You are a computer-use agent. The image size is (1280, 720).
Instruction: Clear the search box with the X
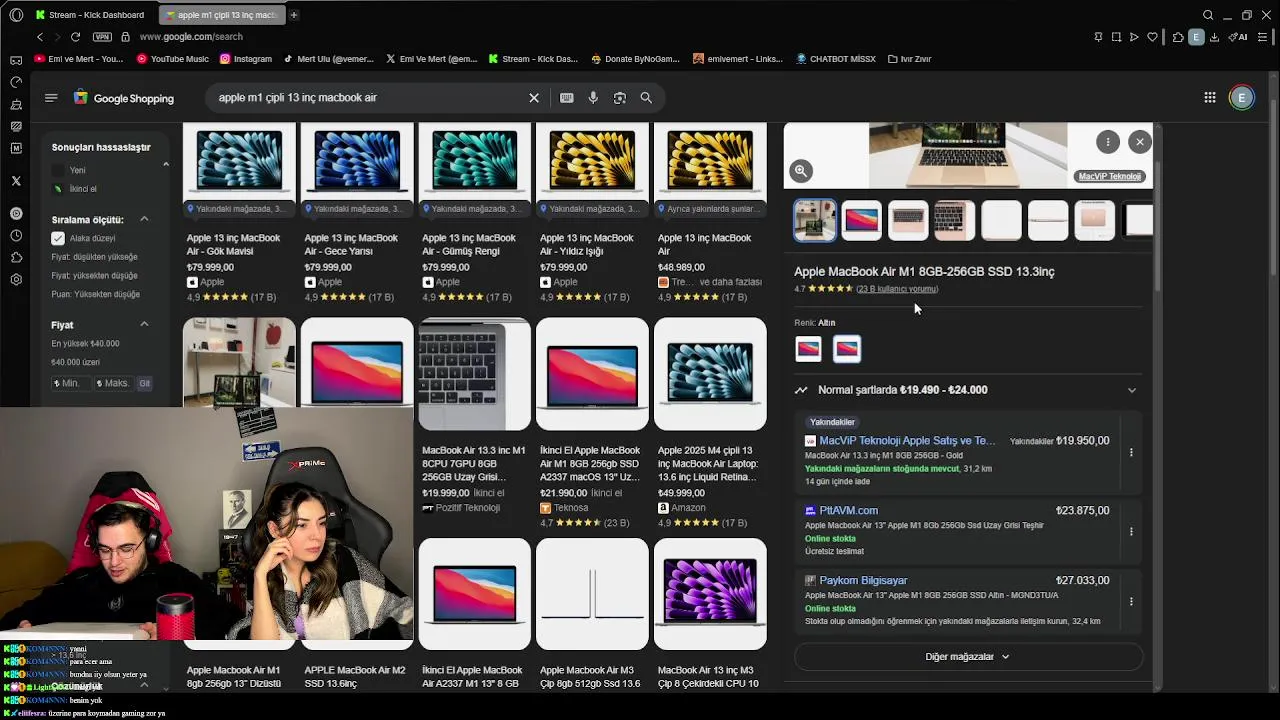pos(534,98)
